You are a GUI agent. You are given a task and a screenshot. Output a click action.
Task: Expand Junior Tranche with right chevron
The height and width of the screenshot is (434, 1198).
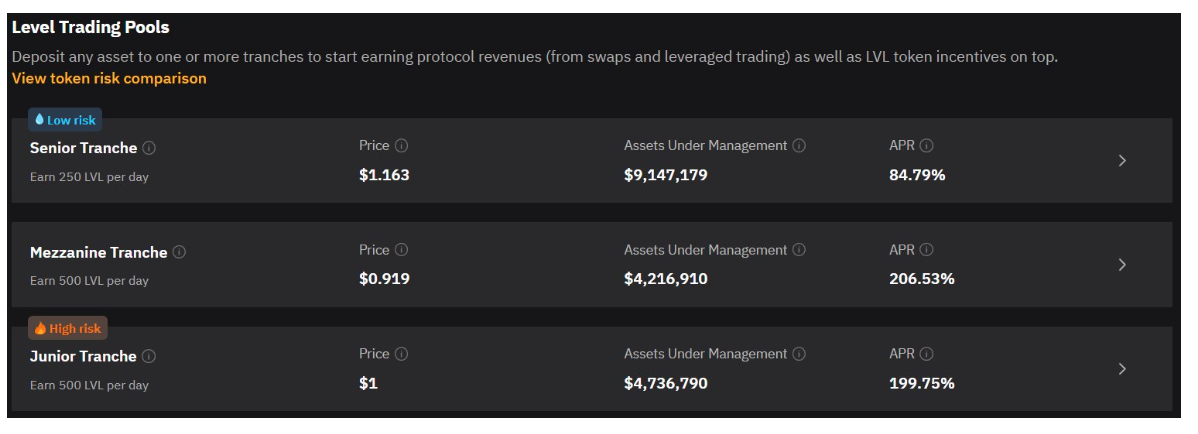click(1122, 368)
